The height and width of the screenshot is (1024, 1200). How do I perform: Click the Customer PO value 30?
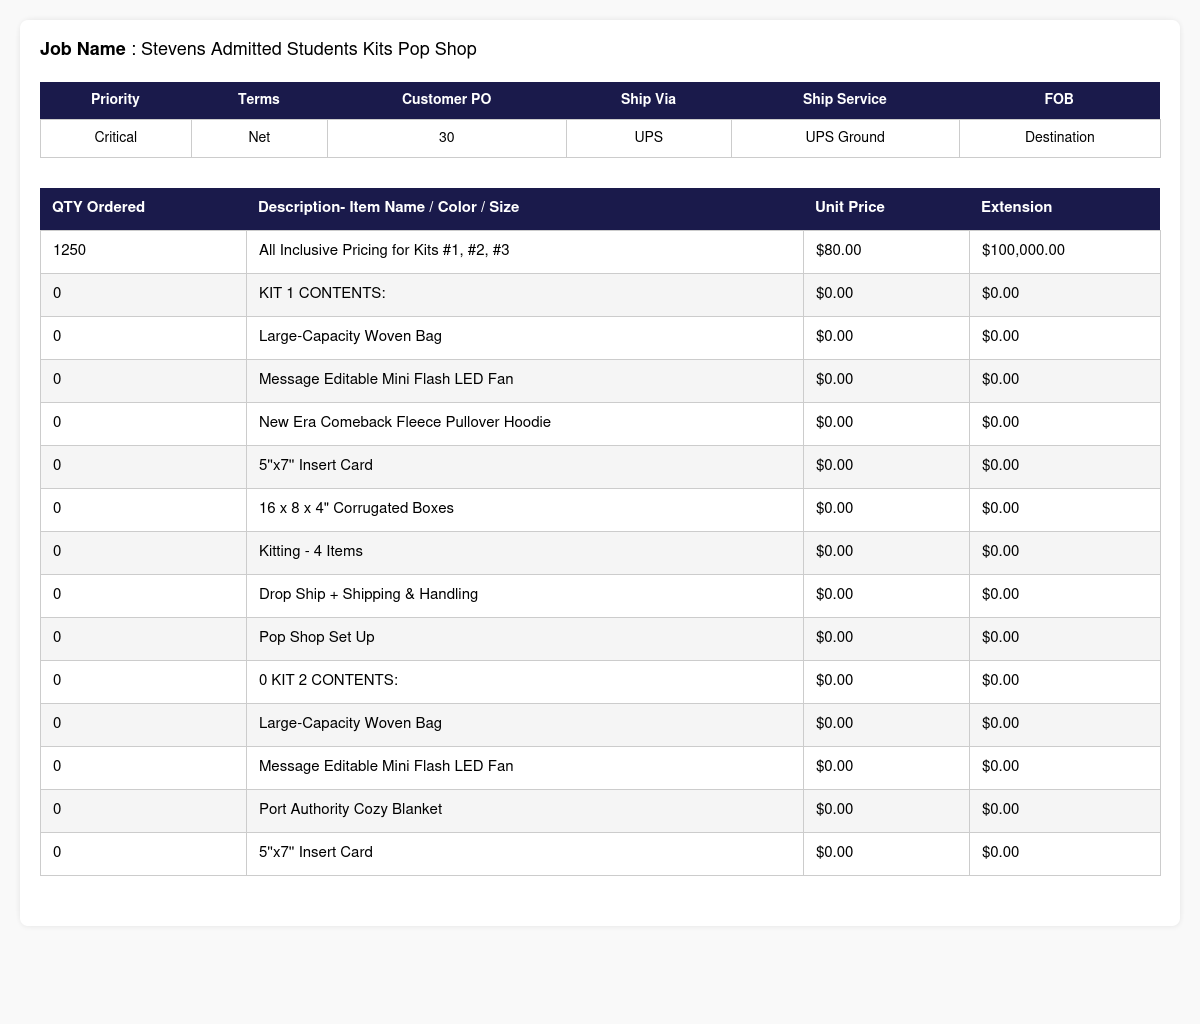tap(446, 137)
